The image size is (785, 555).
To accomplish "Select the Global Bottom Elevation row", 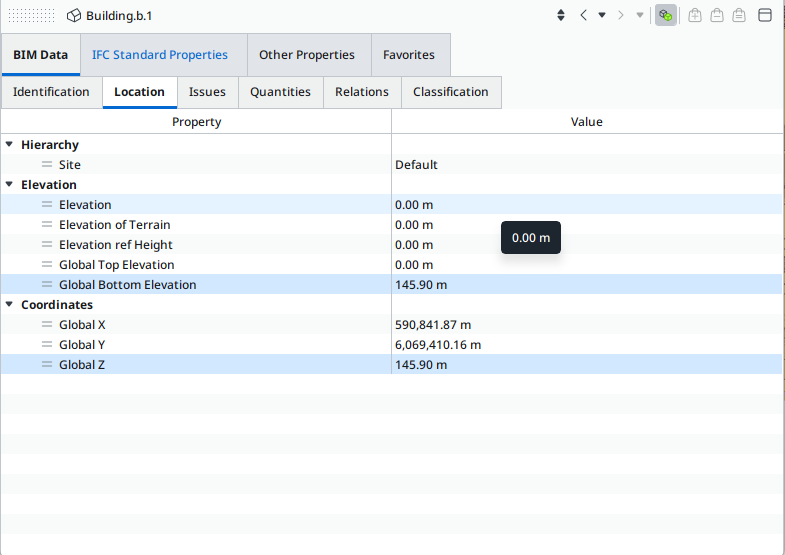I will coord(391,284).
